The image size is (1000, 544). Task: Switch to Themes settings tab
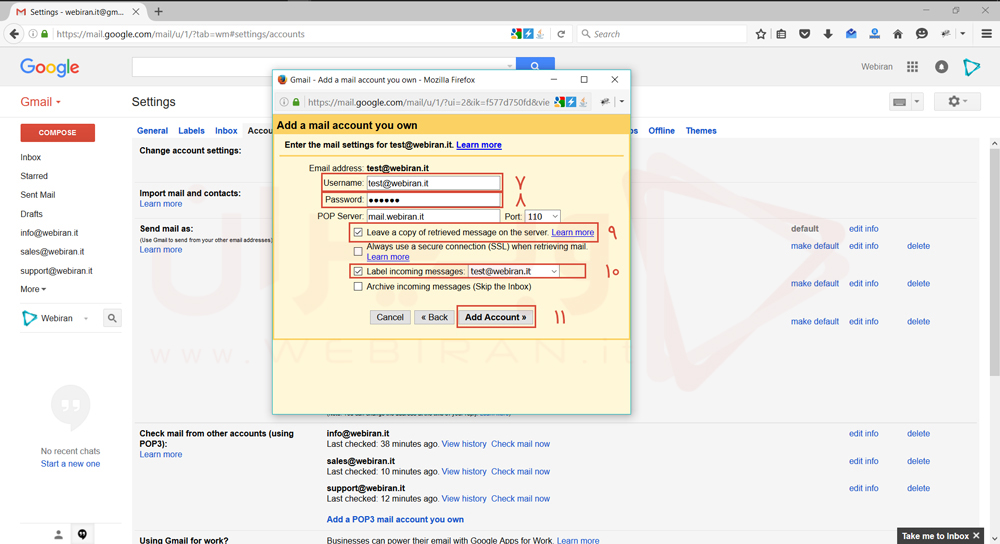(701, 130)
